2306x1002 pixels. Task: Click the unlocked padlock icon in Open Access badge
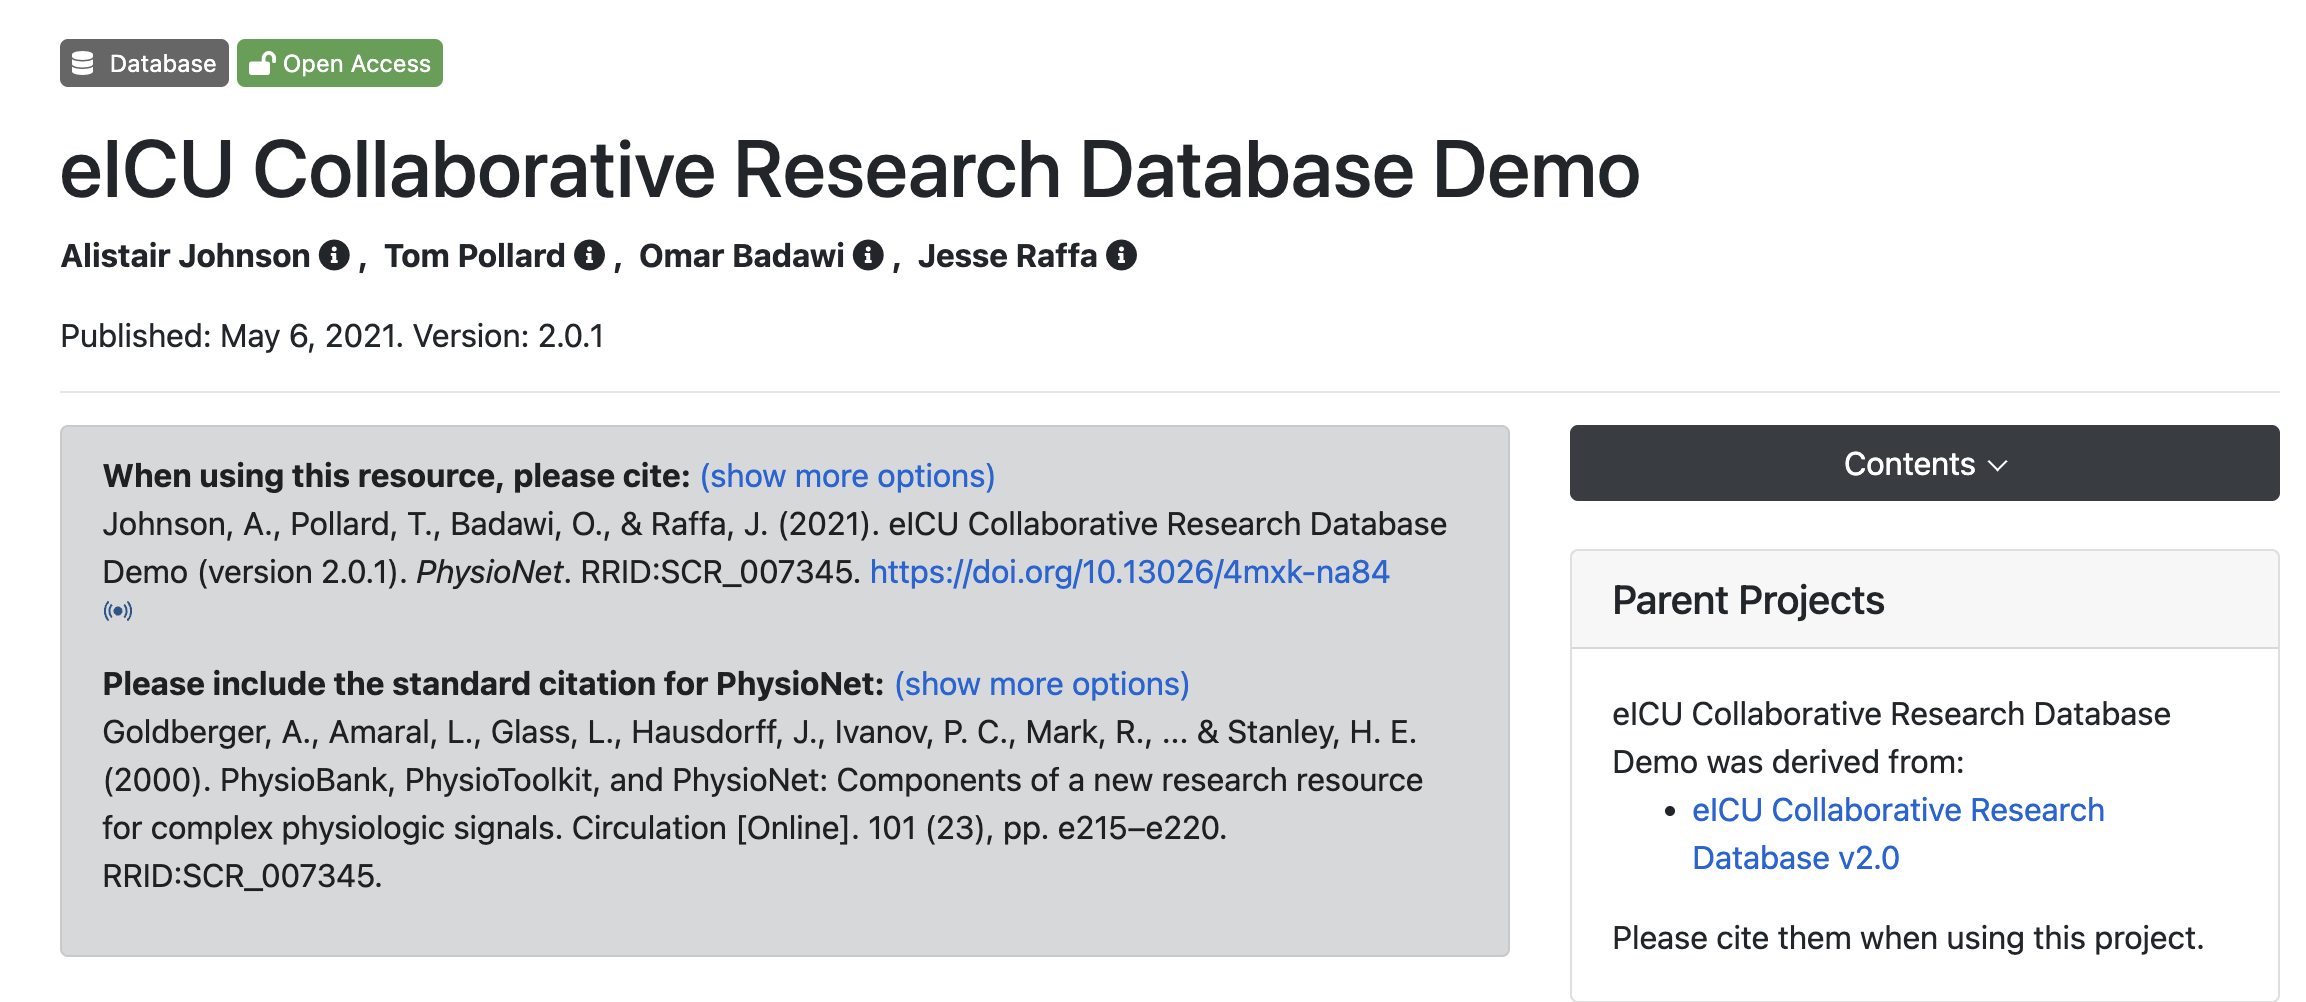coord(262,63)
